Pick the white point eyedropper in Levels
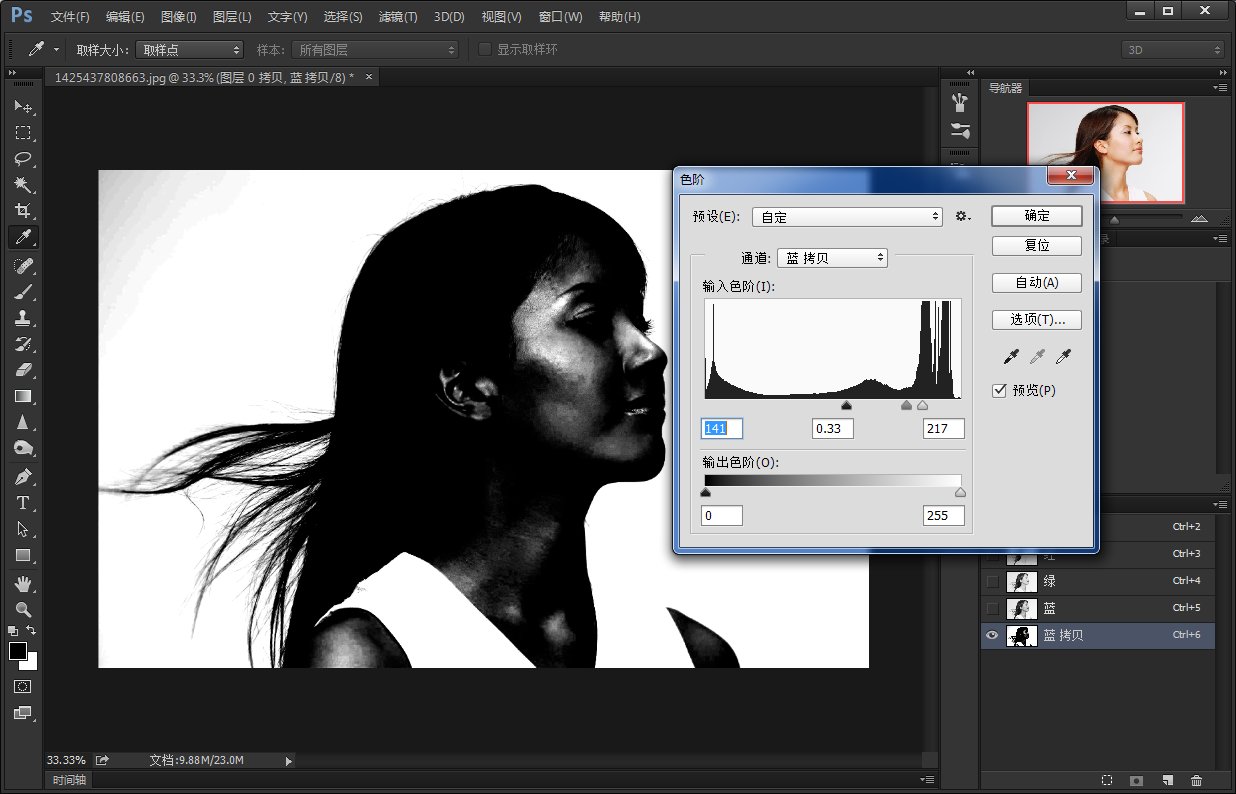1236x794 pixels. [1064, 357]
